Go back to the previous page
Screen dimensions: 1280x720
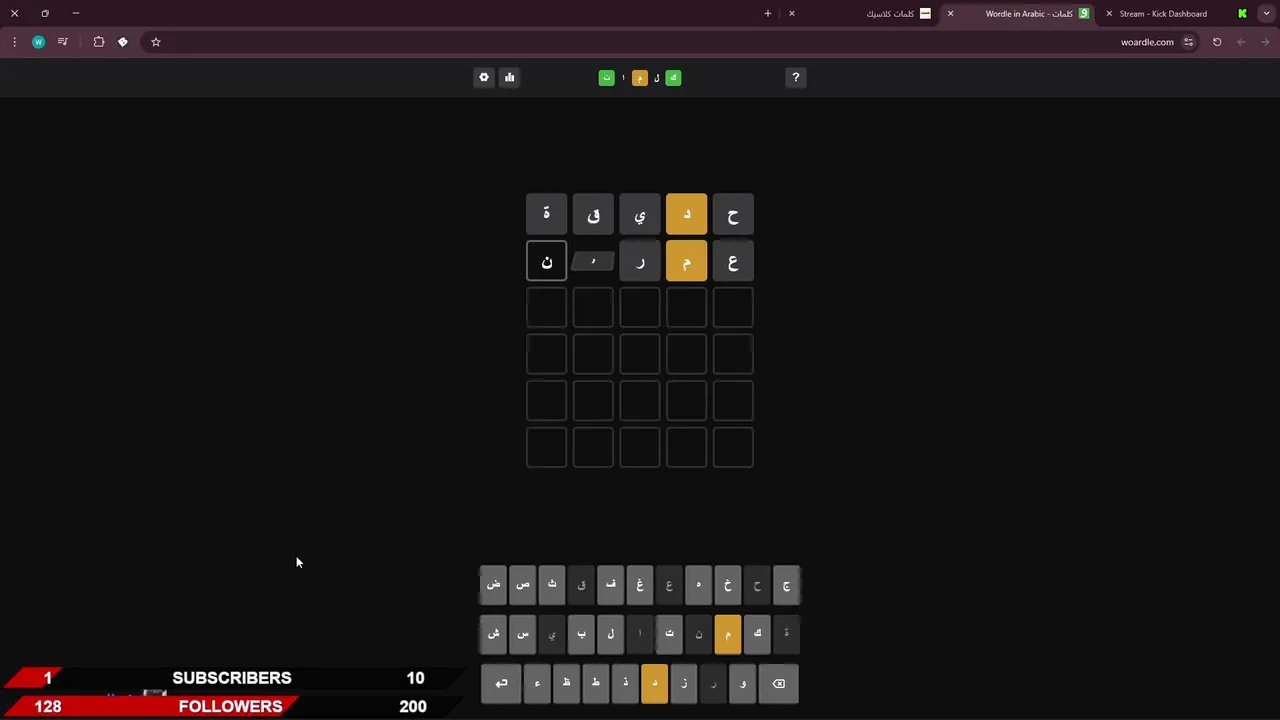coord(1265,42)
